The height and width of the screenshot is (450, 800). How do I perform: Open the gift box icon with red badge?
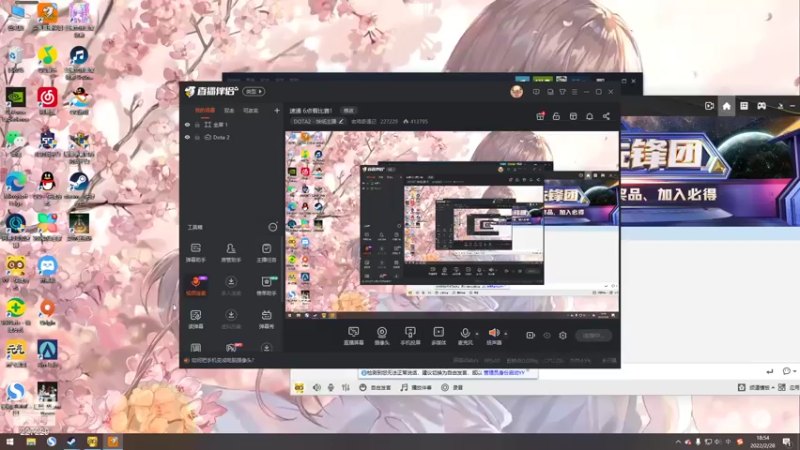540,116
